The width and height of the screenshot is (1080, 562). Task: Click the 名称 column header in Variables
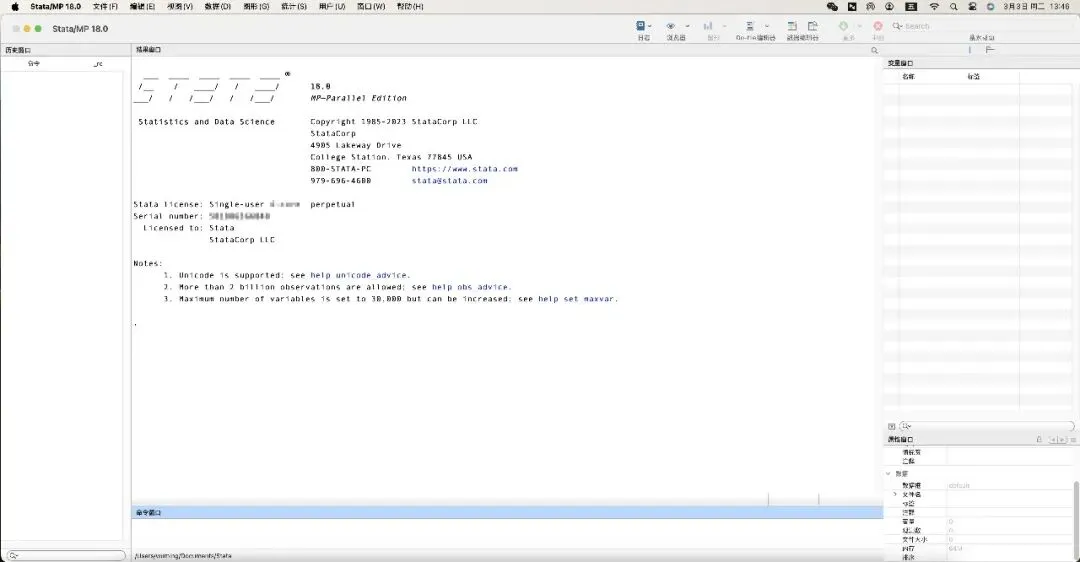(908, 76)
